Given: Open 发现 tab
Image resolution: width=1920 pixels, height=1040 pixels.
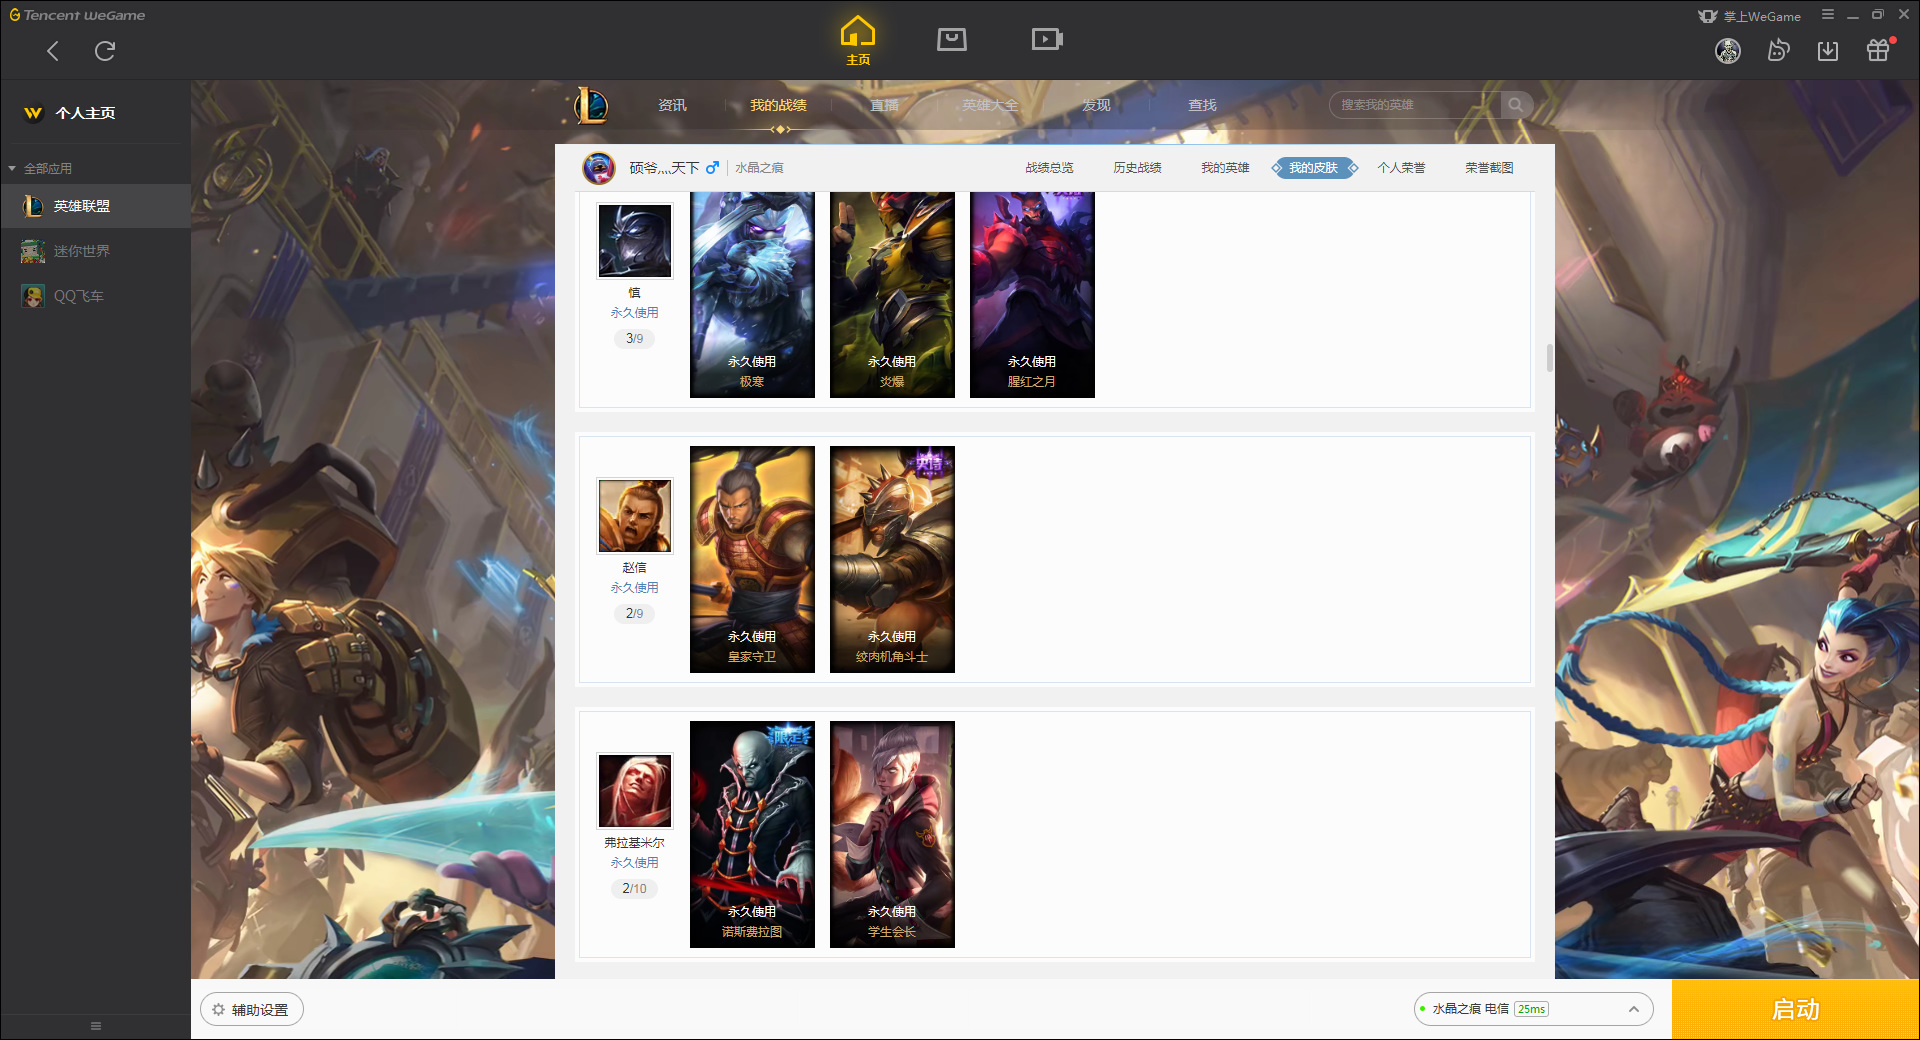Looking at the screenshot, I should click(1096, 105).
